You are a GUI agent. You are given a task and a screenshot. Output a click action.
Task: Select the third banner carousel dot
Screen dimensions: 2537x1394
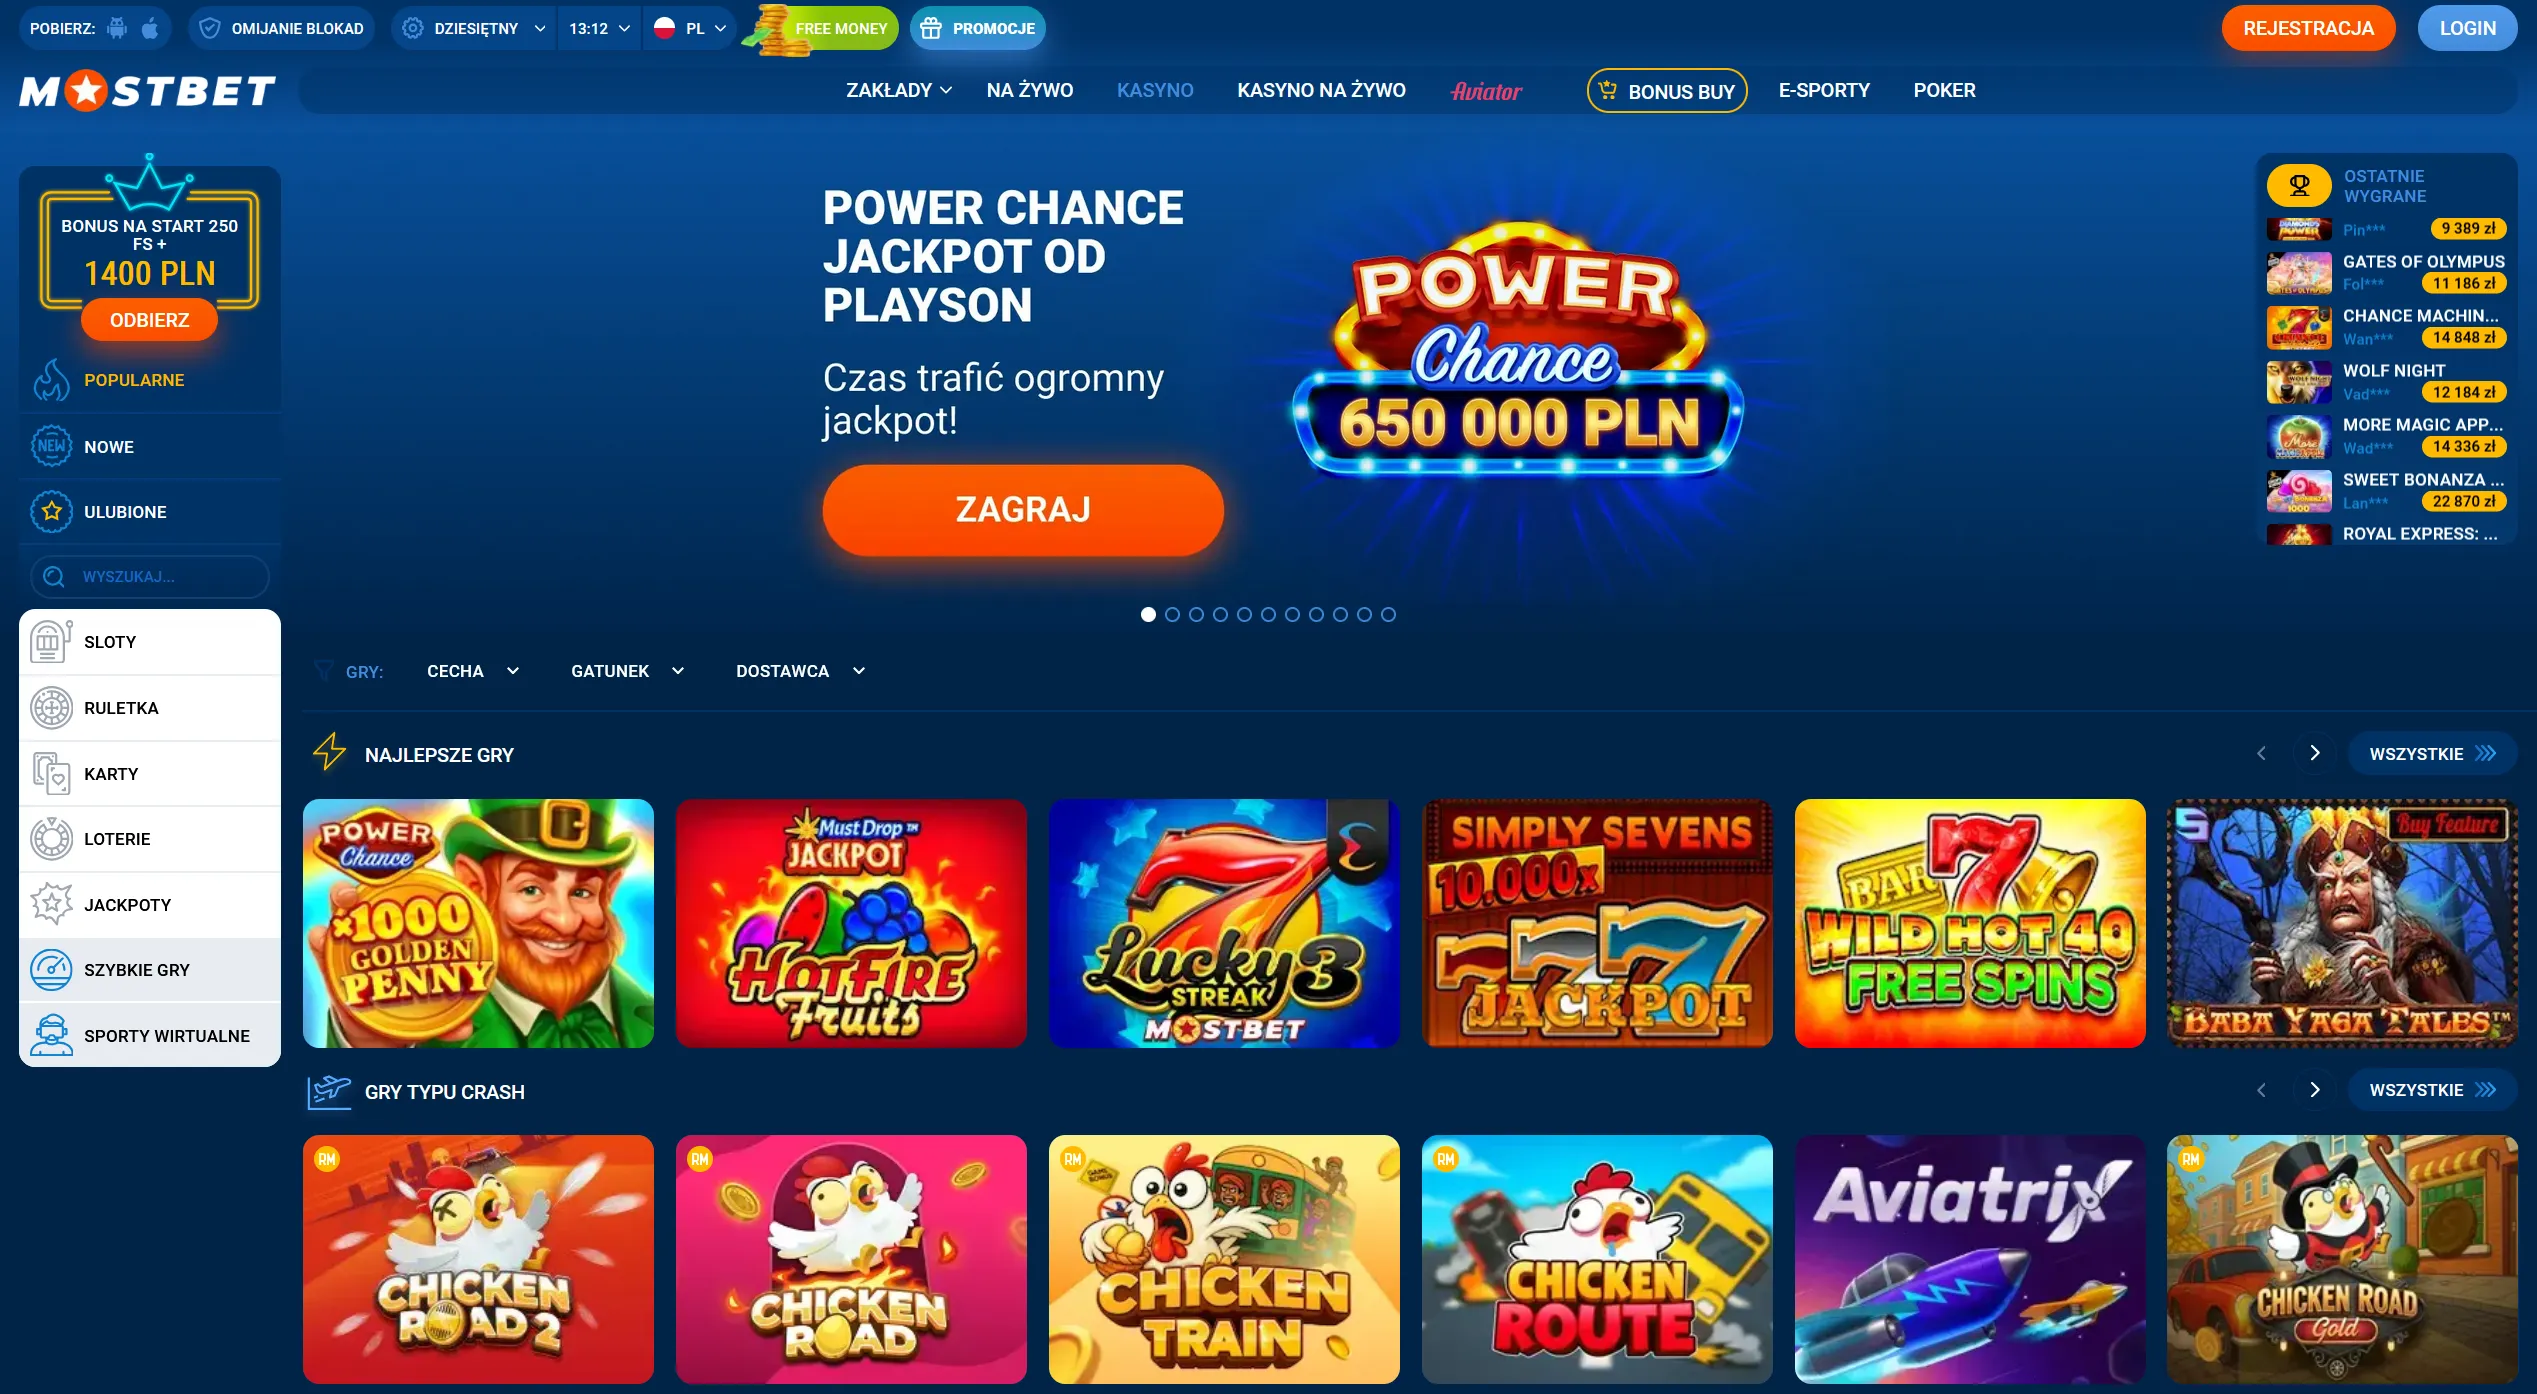[x=1196, y=615]
